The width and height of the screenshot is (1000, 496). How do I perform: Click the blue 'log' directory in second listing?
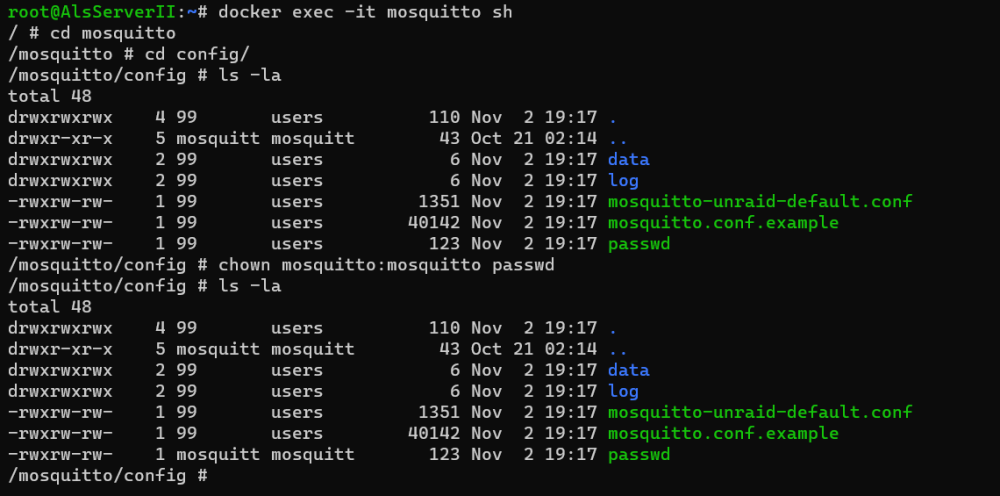(623, 391)
